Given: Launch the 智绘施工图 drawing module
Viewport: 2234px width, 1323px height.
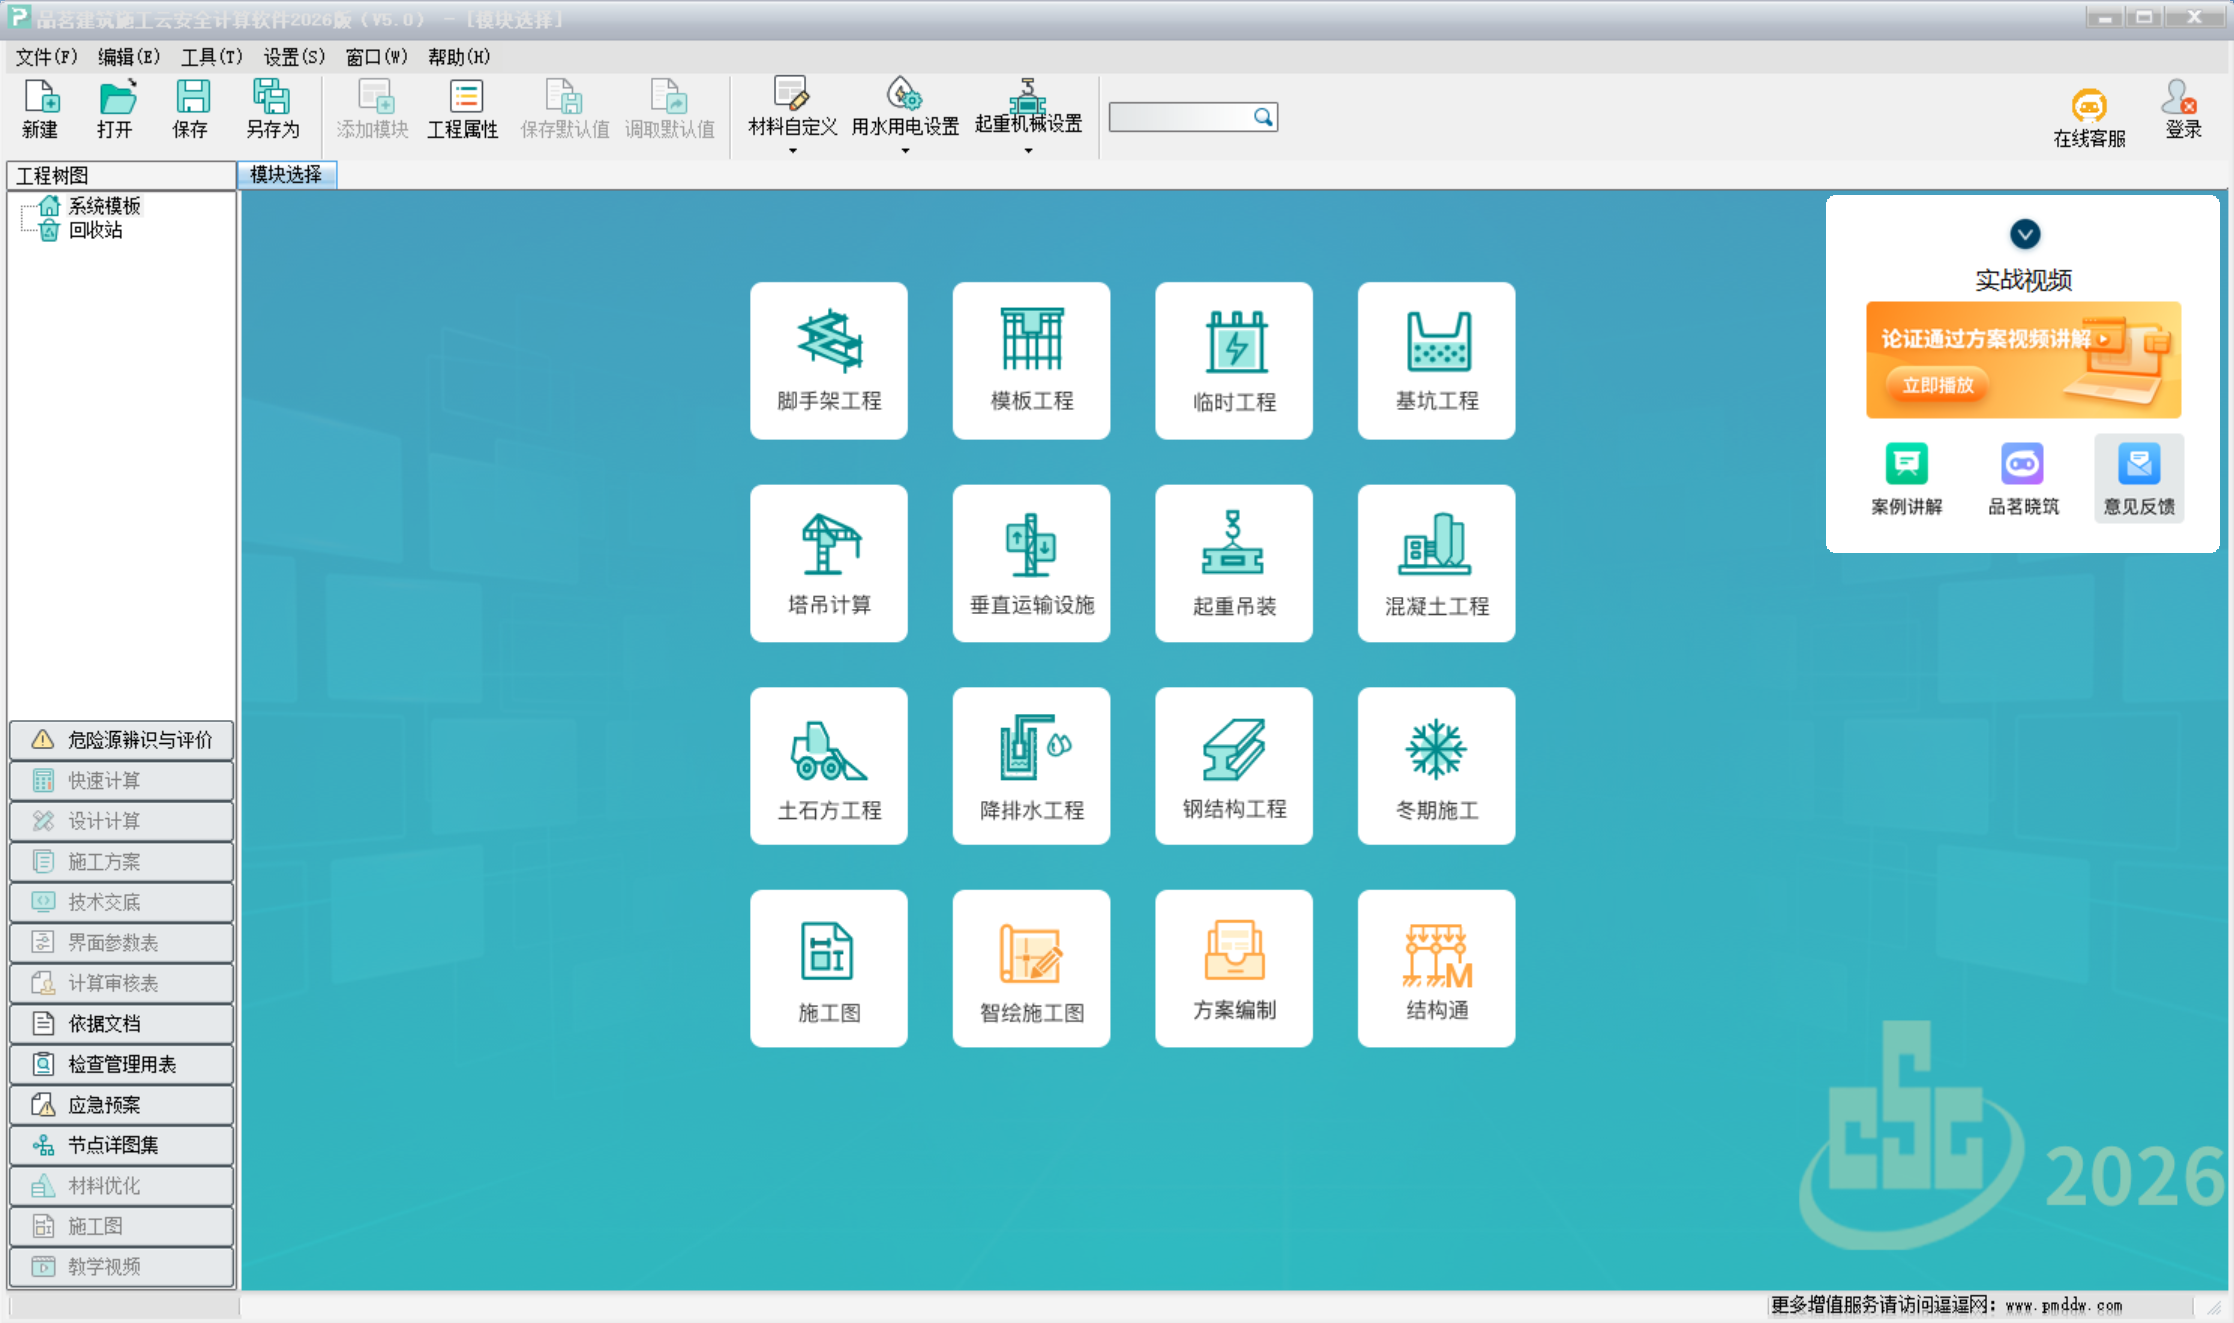Looking at the screenshot, I should [1031, 968].
